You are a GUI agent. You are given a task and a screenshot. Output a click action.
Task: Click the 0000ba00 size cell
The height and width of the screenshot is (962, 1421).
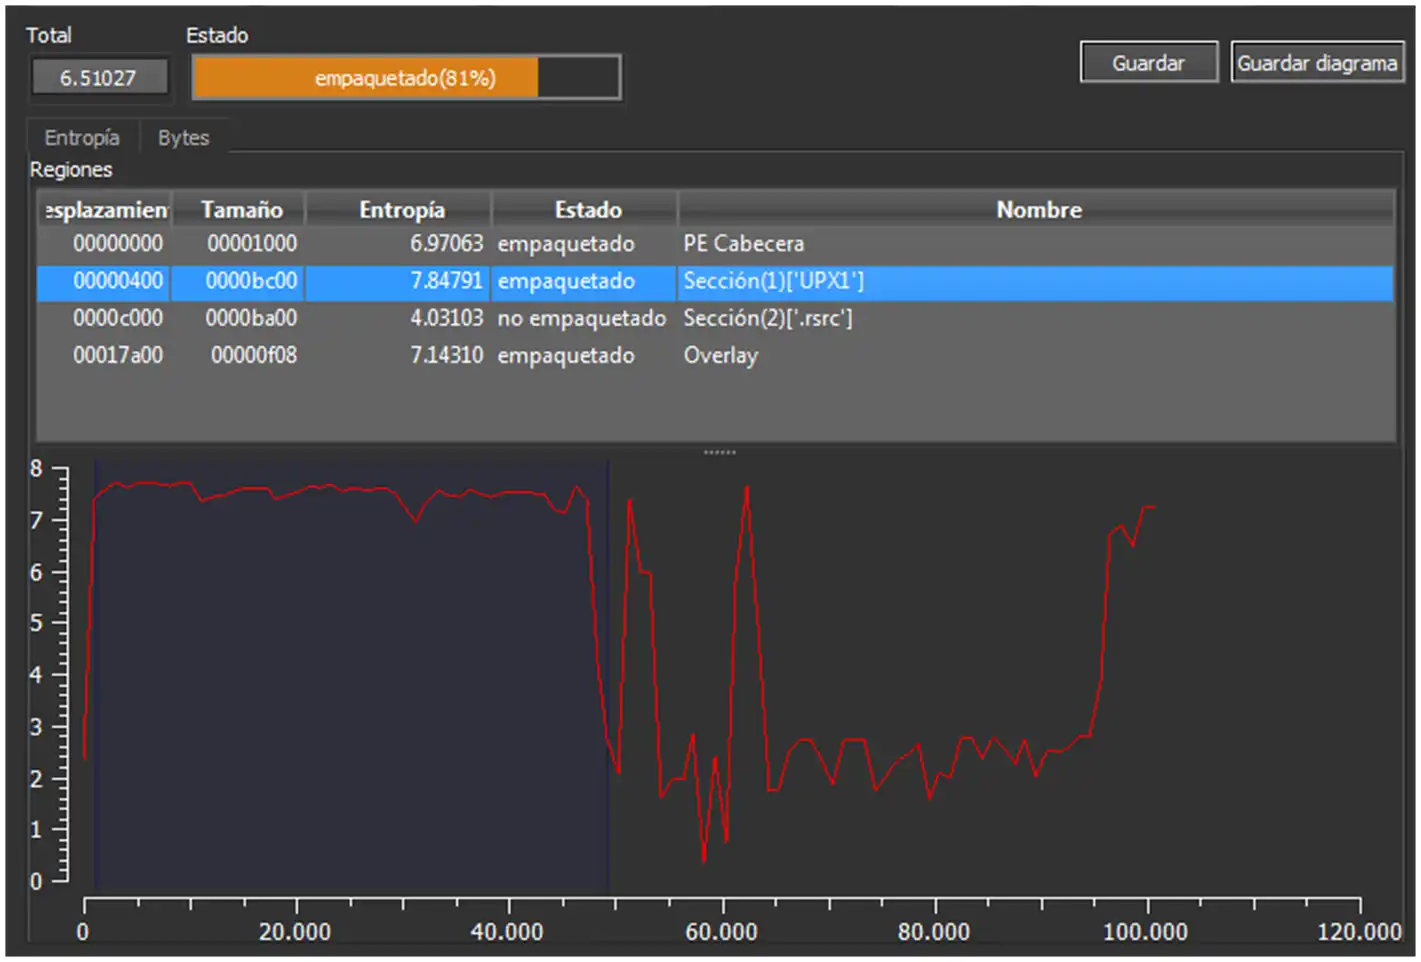tap(251, 318)
